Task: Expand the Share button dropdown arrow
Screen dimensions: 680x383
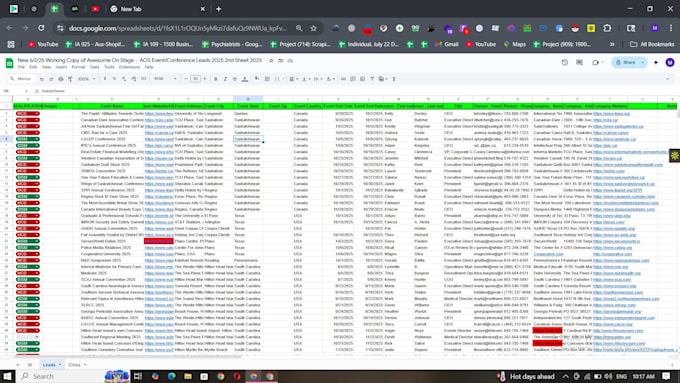Action: [x=643, y=62]
